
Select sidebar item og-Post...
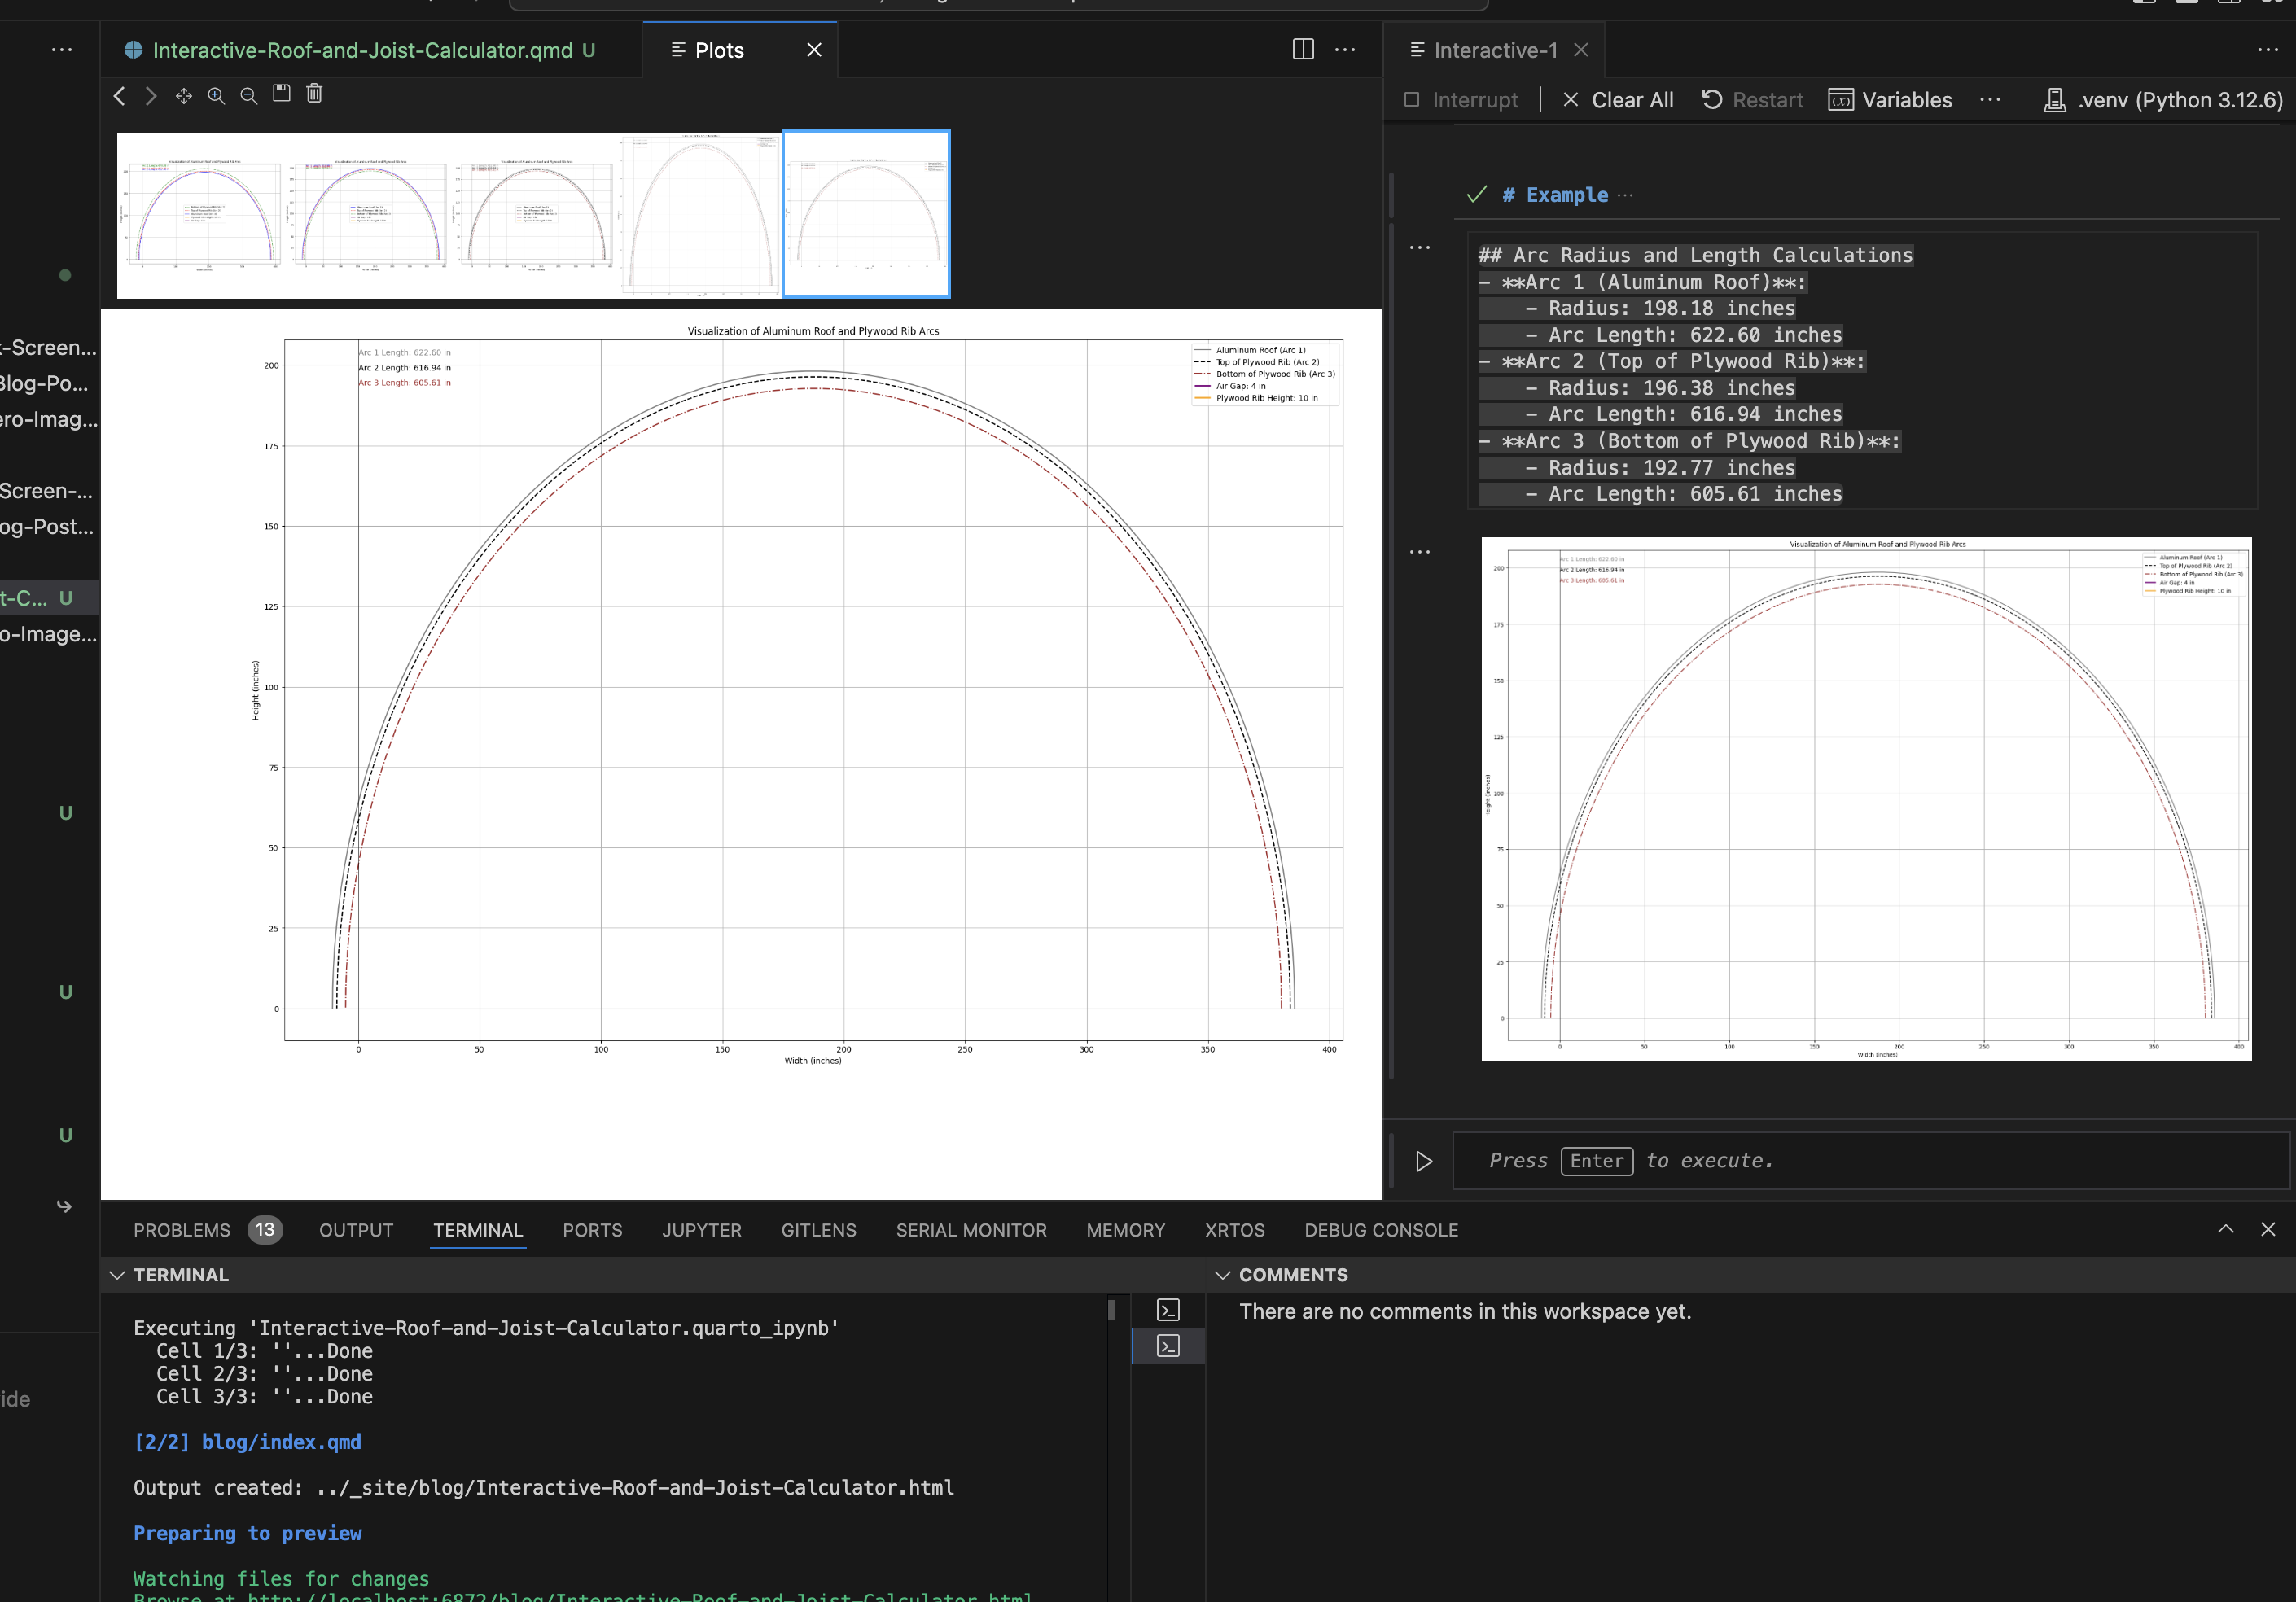pos(49,526)
